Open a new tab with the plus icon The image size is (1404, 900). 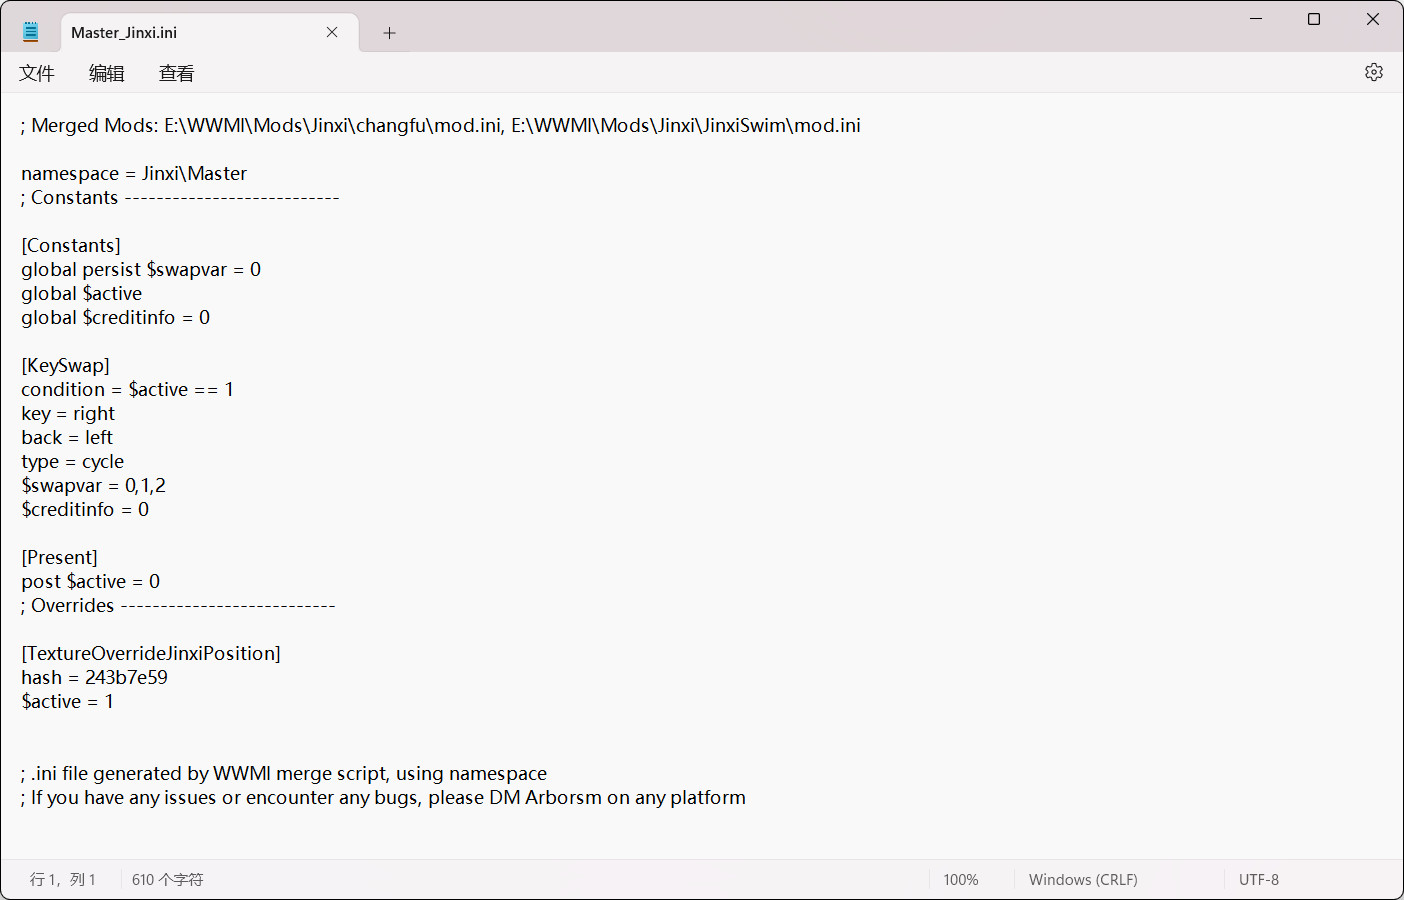point(389,32)
